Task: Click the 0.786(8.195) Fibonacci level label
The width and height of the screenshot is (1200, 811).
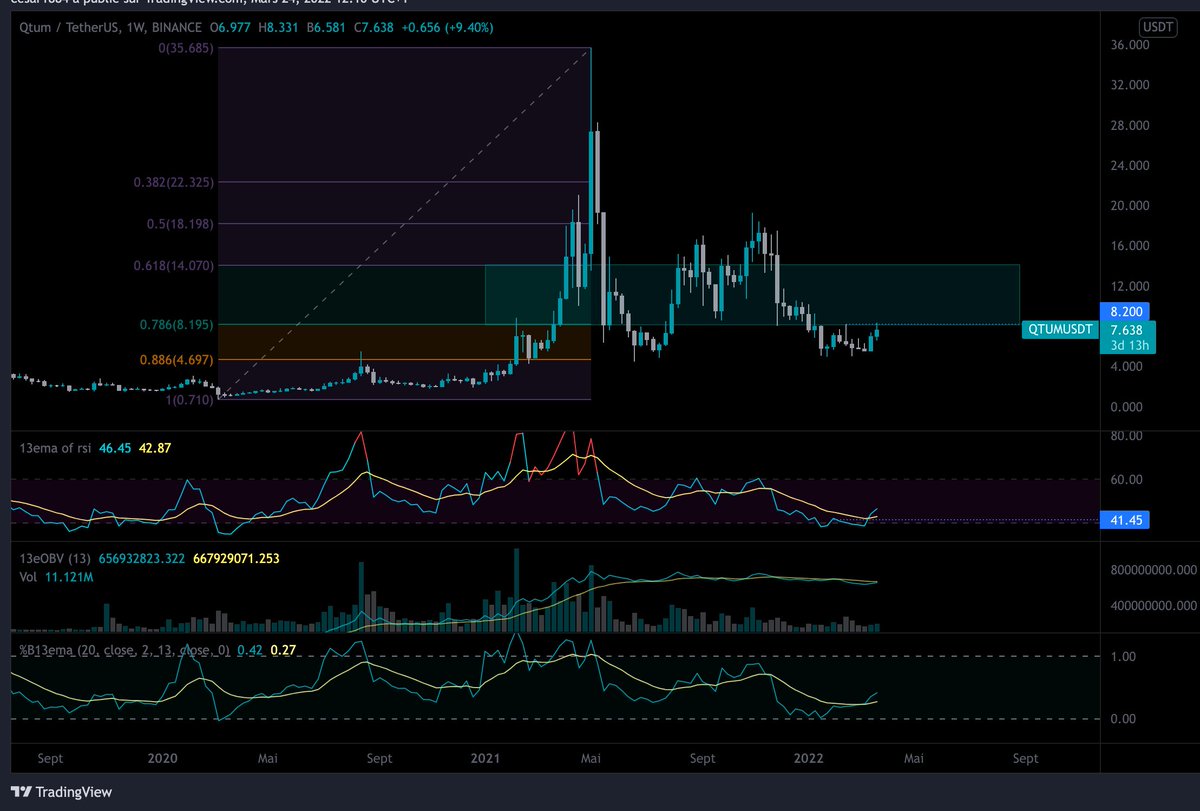Action: point(177,325)
